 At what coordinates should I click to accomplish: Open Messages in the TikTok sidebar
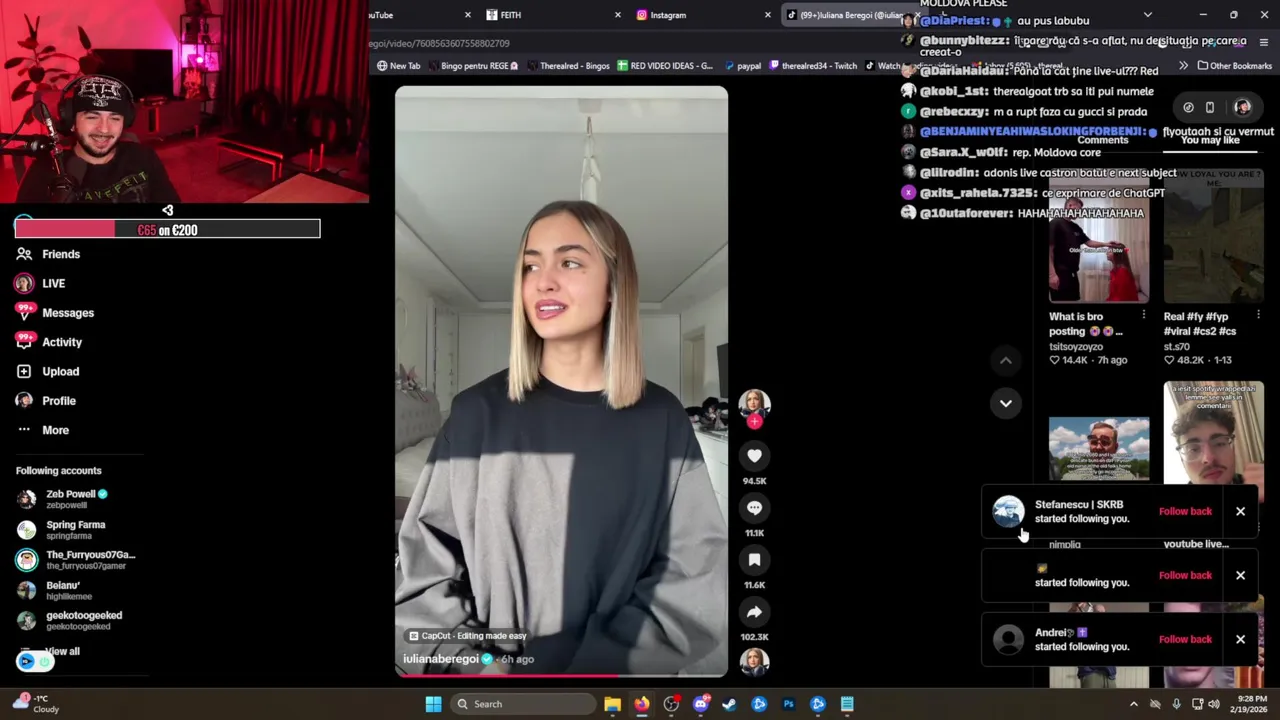[x=54, y=313]
